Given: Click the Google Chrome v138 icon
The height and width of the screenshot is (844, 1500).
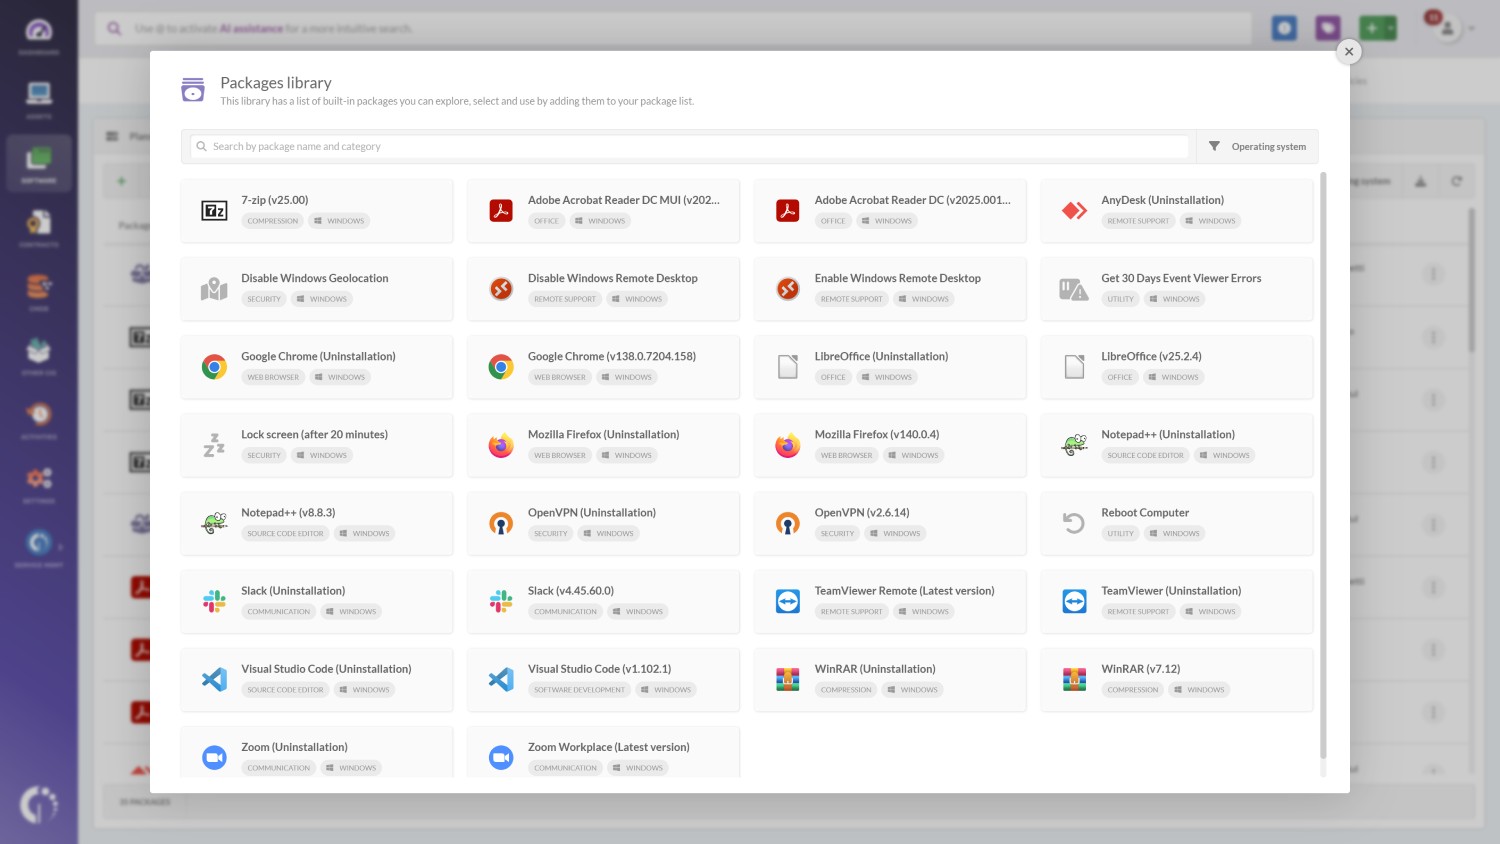Looking at the screenshot, I should [501, 367].
